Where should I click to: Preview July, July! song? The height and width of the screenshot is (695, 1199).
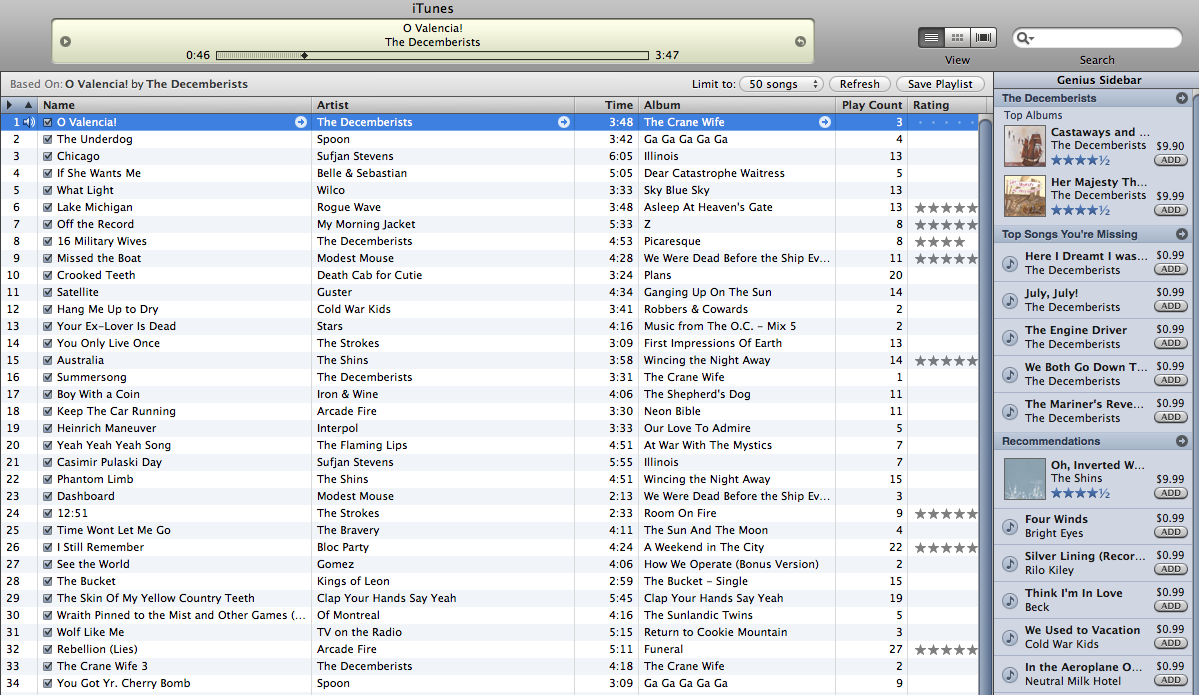pyautogui.click(x=1010, y=300)
